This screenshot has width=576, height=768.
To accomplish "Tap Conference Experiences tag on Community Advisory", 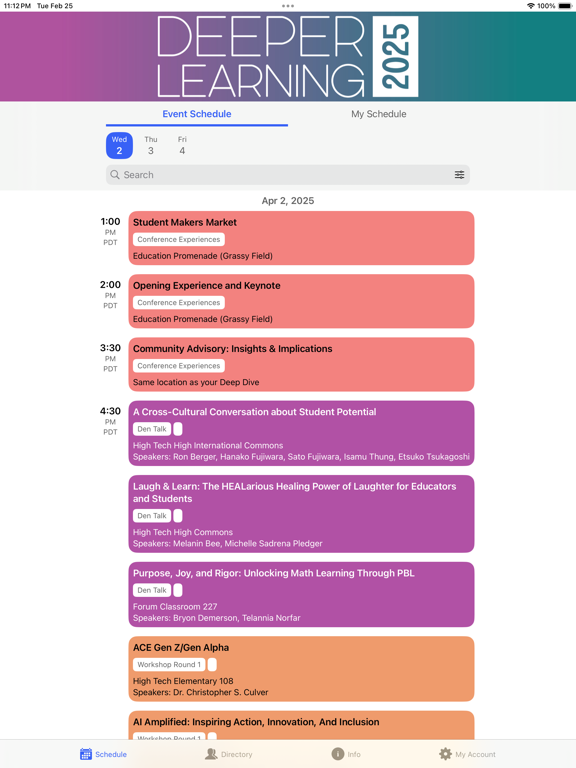I will tap(179, 366).
